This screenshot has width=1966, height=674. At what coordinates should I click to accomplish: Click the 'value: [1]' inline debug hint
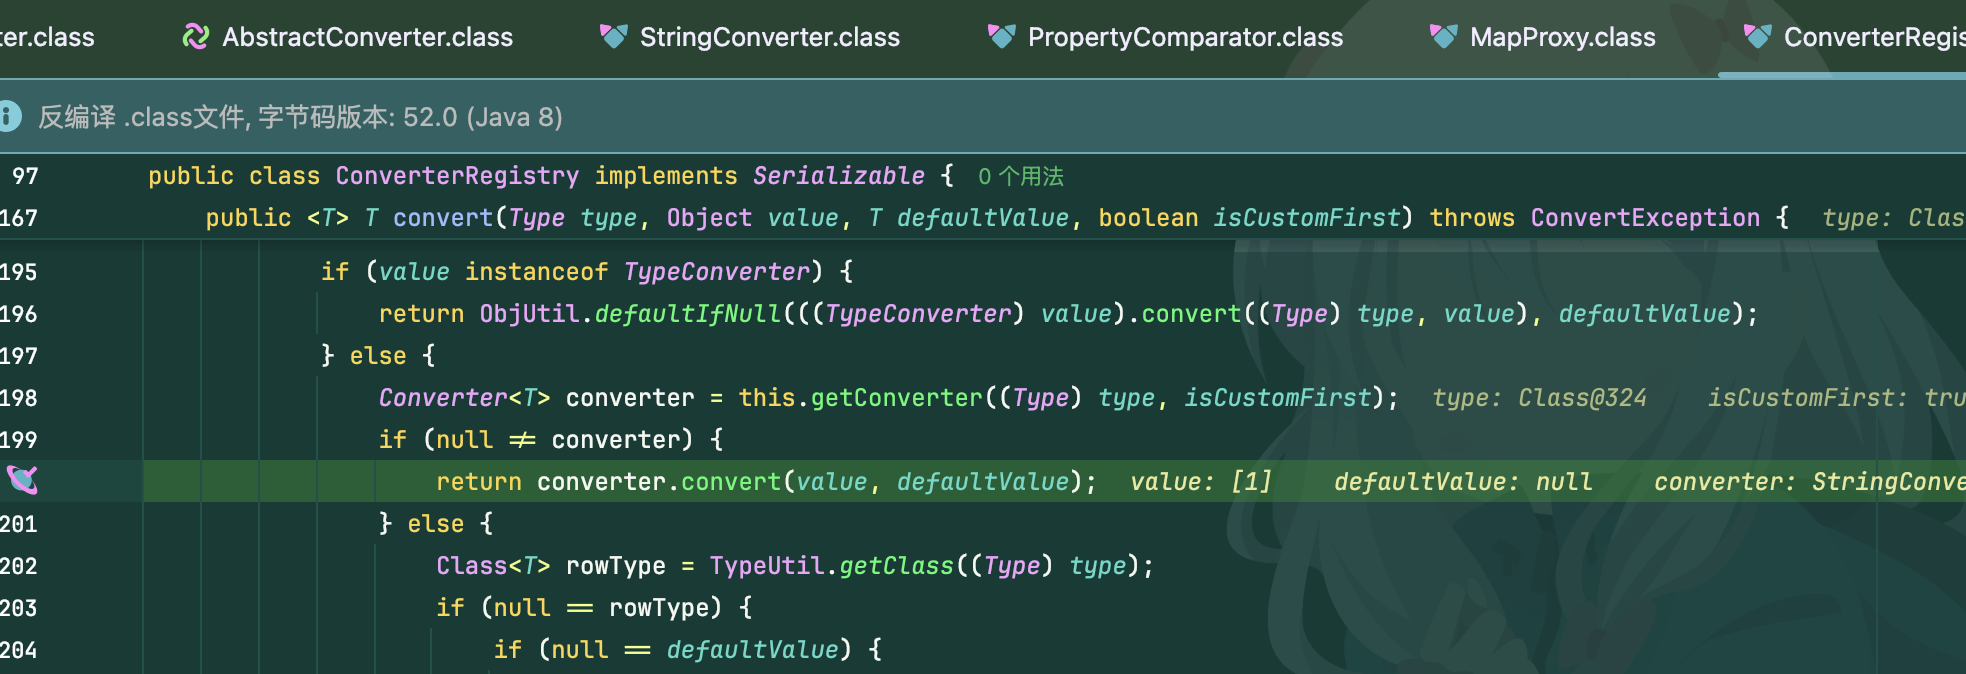tap(1201, 482)
